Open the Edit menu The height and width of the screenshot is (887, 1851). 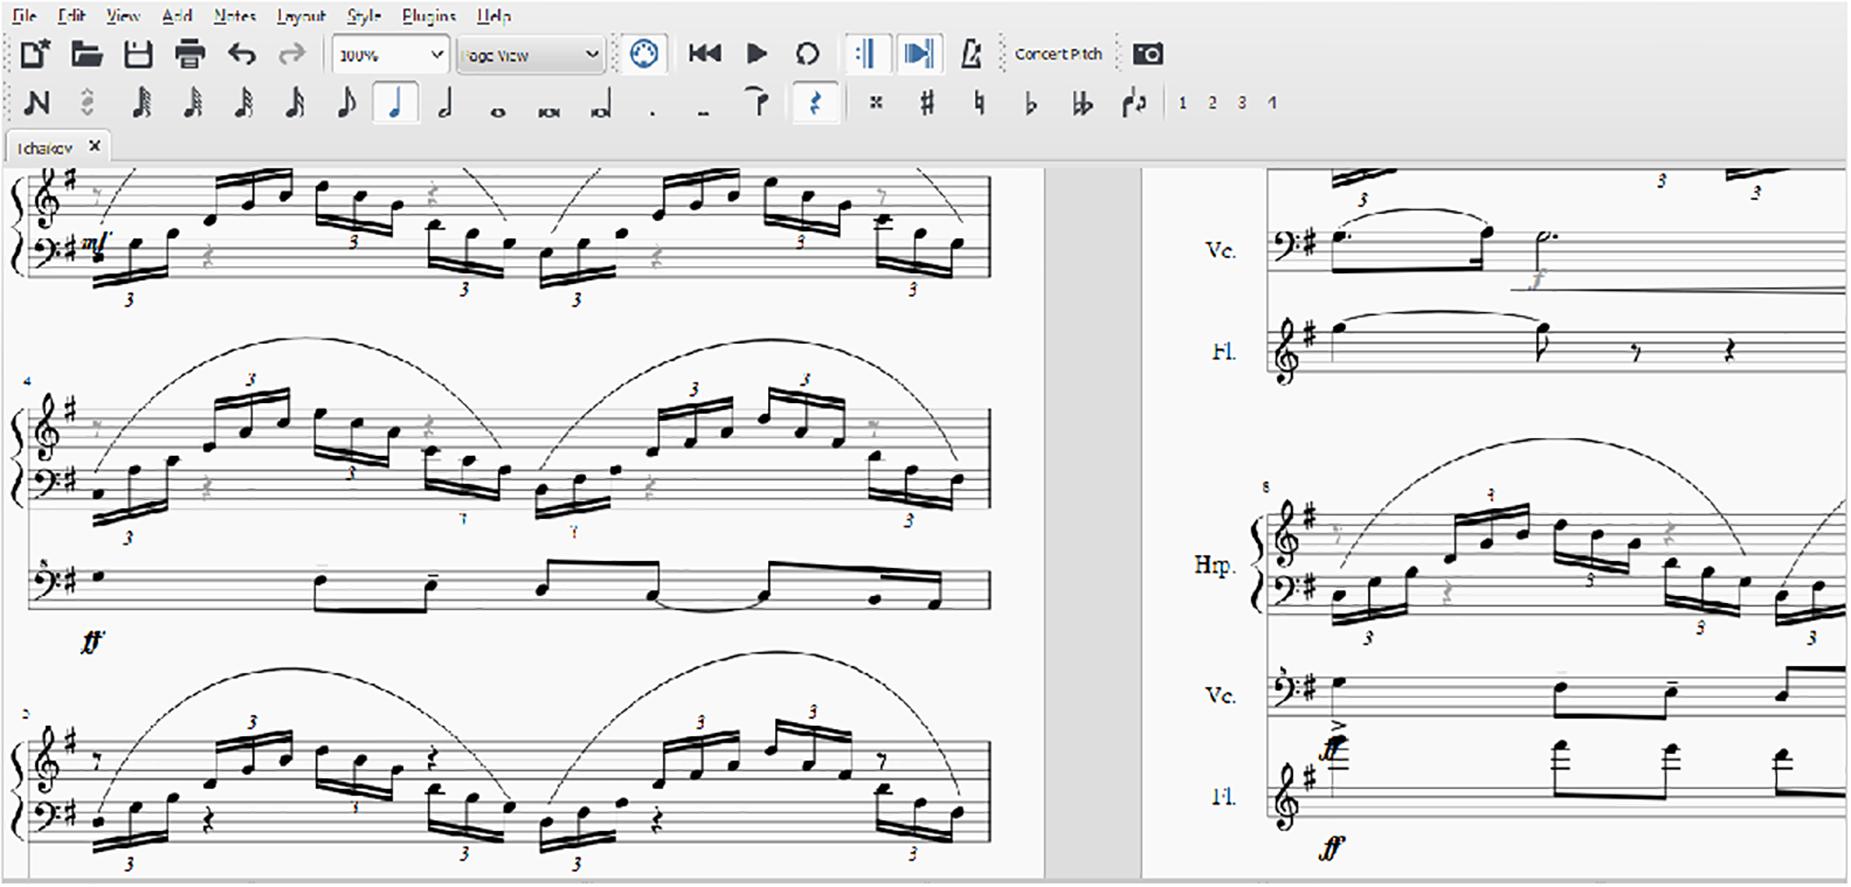click(71, 16)
